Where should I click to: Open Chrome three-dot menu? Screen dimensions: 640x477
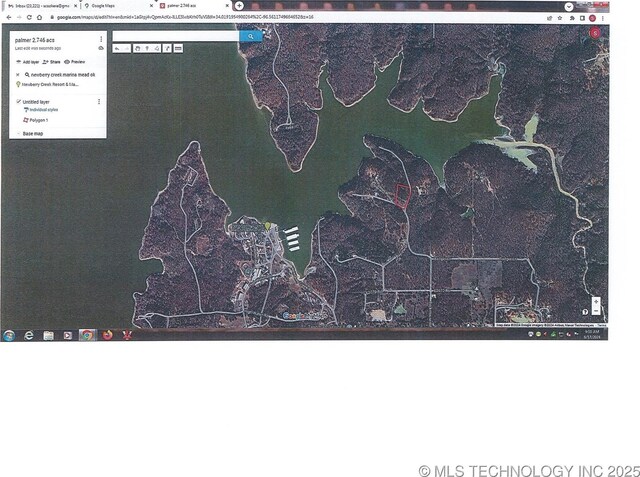coord(602,18)
